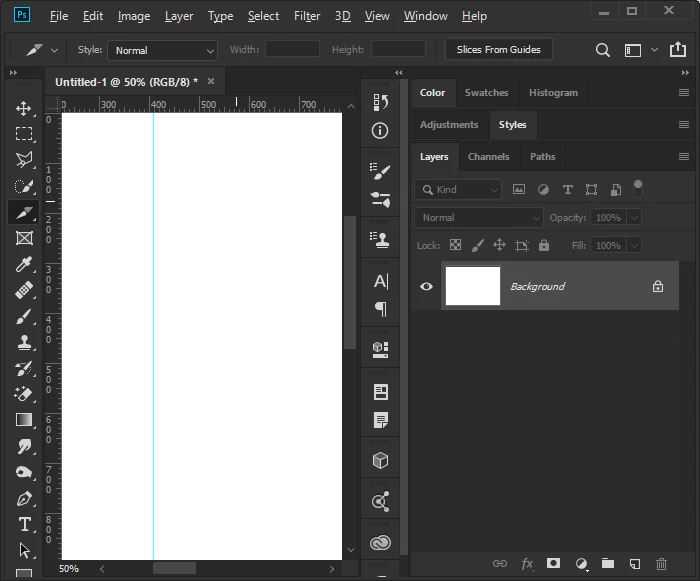
Task: Select the Sponge tool
Action: coord(24,472)
